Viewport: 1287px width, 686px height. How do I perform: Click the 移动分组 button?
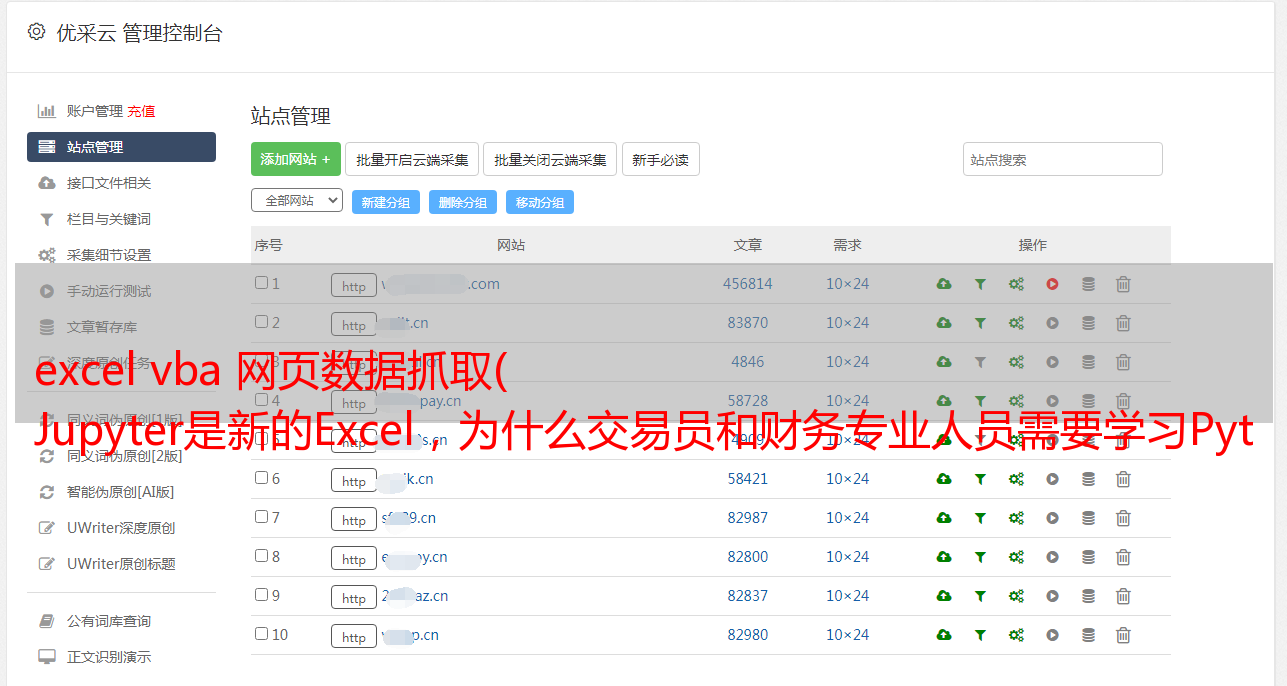point(540,202)
